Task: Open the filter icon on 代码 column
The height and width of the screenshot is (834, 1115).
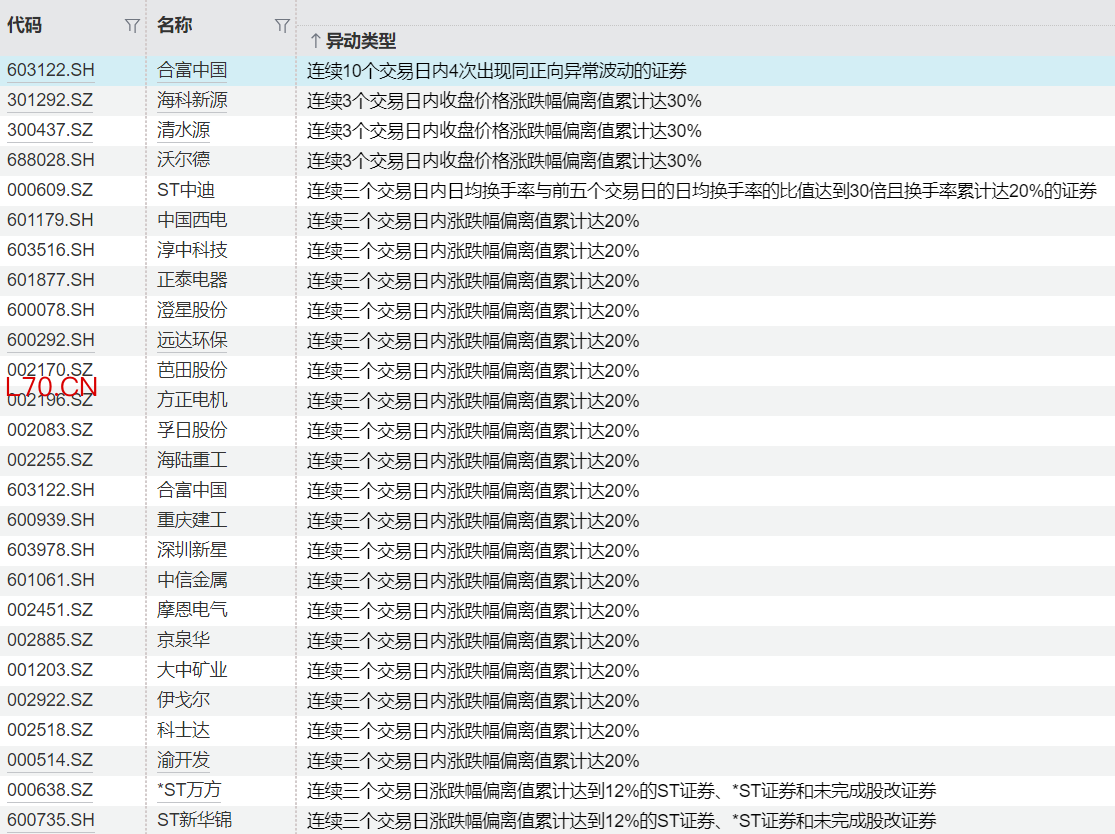Action: 132,26
